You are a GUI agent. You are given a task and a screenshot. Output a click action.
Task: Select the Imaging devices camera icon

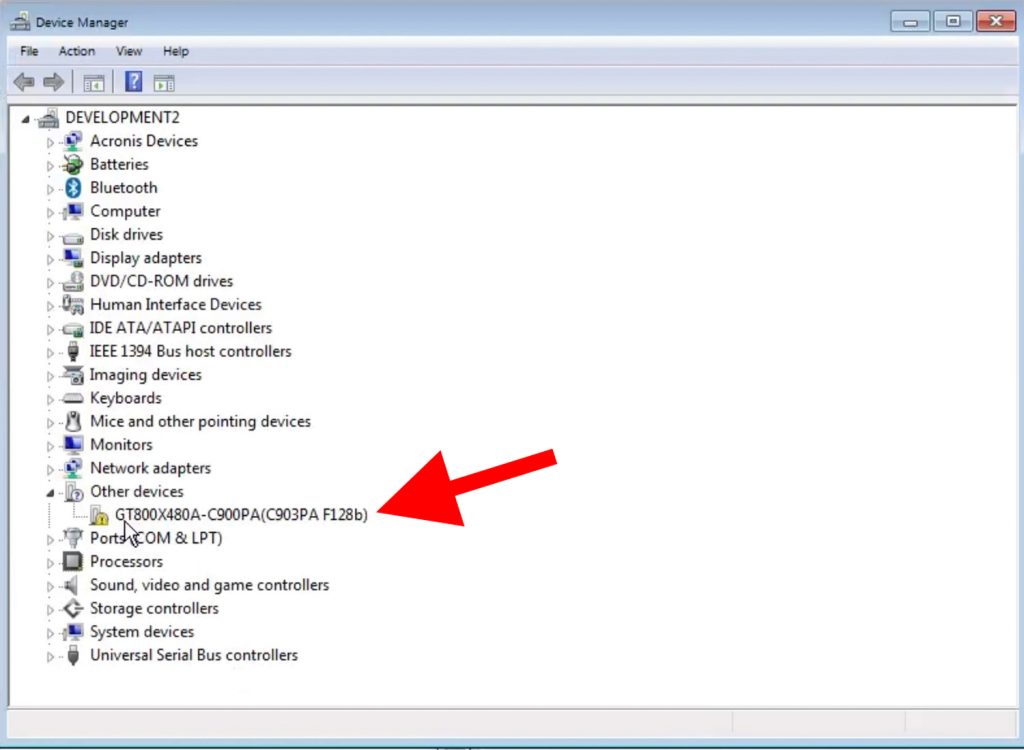pyautogui.click(x=73, y=375)
